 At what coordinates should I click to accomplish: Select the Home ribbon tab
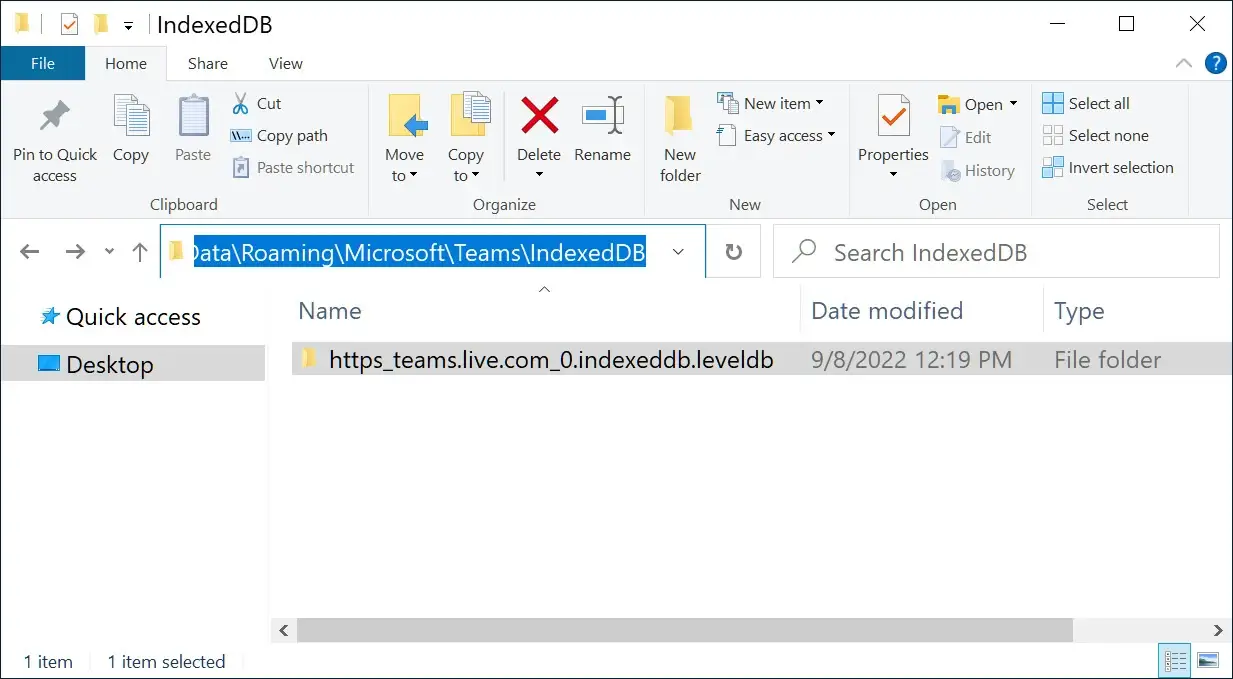(126, 63)
